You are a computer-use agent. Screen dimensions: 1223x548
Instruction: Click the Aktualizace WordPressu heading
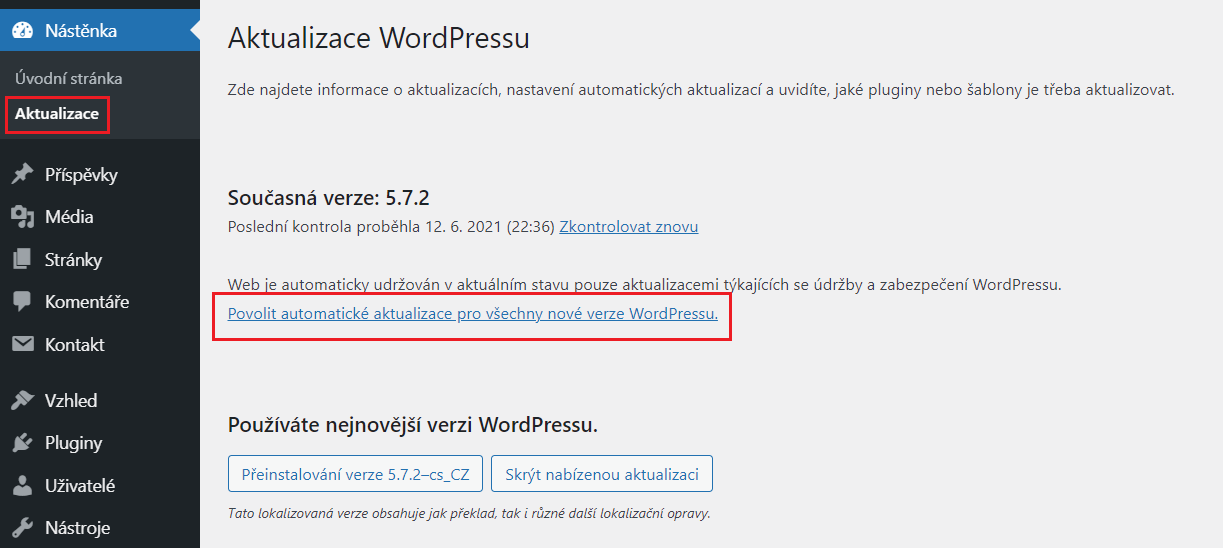pyautogui.click(x=379, y=38)
